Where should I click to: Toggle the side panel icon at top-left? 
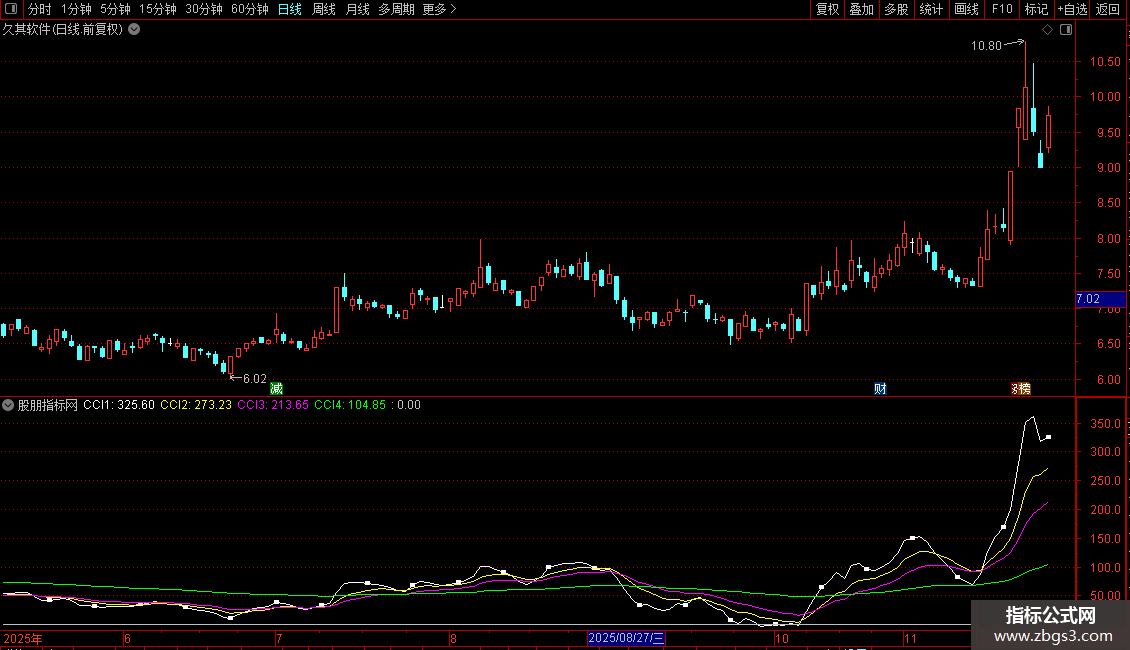[x=11, y=9]
